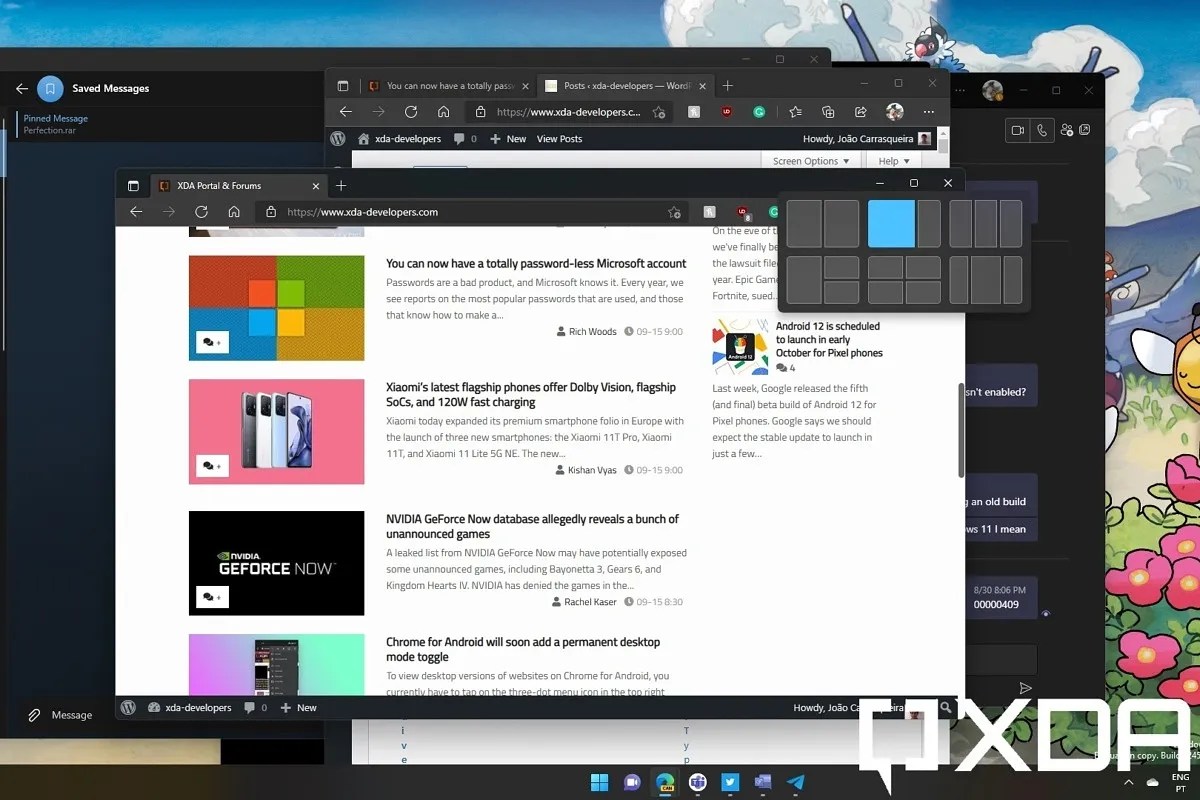Viewport: 1200px width, 800px height.
Task: Start video call in chat window
Action: [x=1019, y=130]
